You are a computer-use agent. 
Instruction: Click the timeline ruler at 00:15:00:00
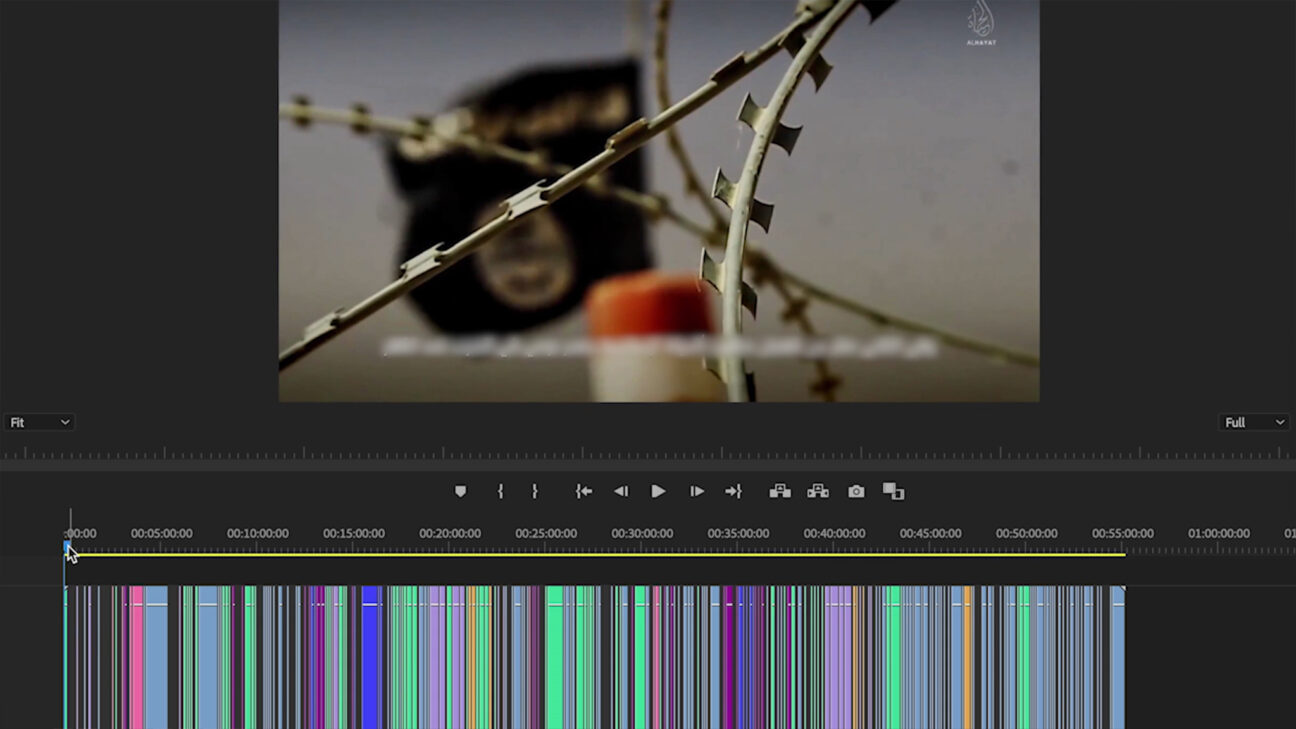[x=354, y=534]
